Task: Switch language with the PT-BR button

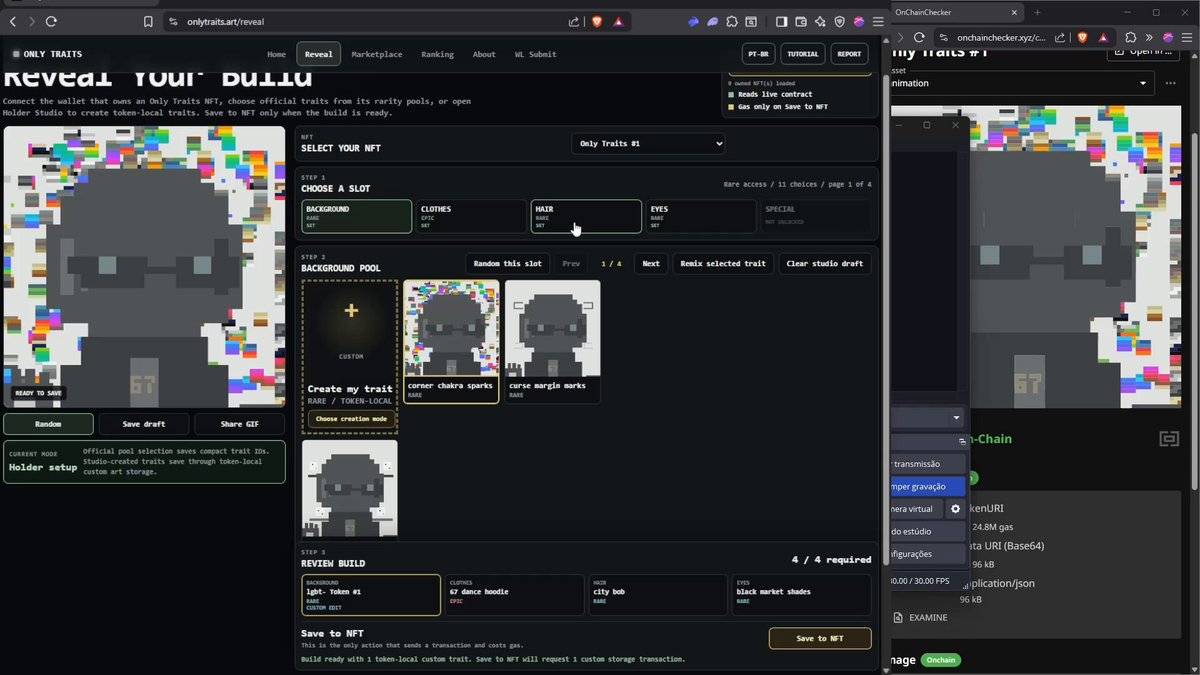Action: [759, 54]
